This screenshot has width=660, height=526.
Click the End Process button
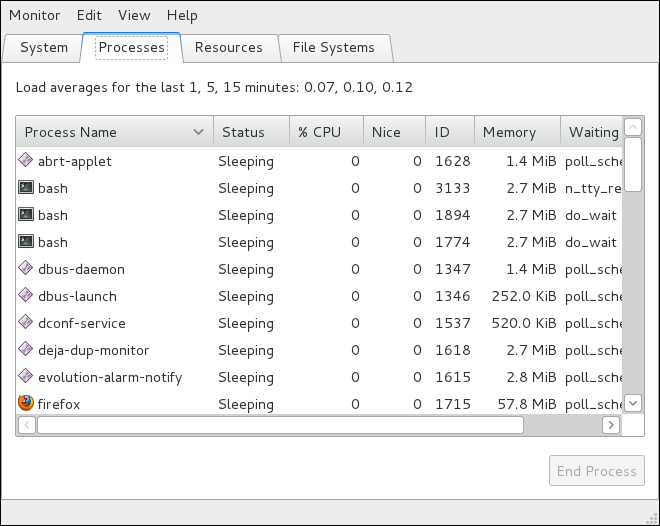(596, 470)
